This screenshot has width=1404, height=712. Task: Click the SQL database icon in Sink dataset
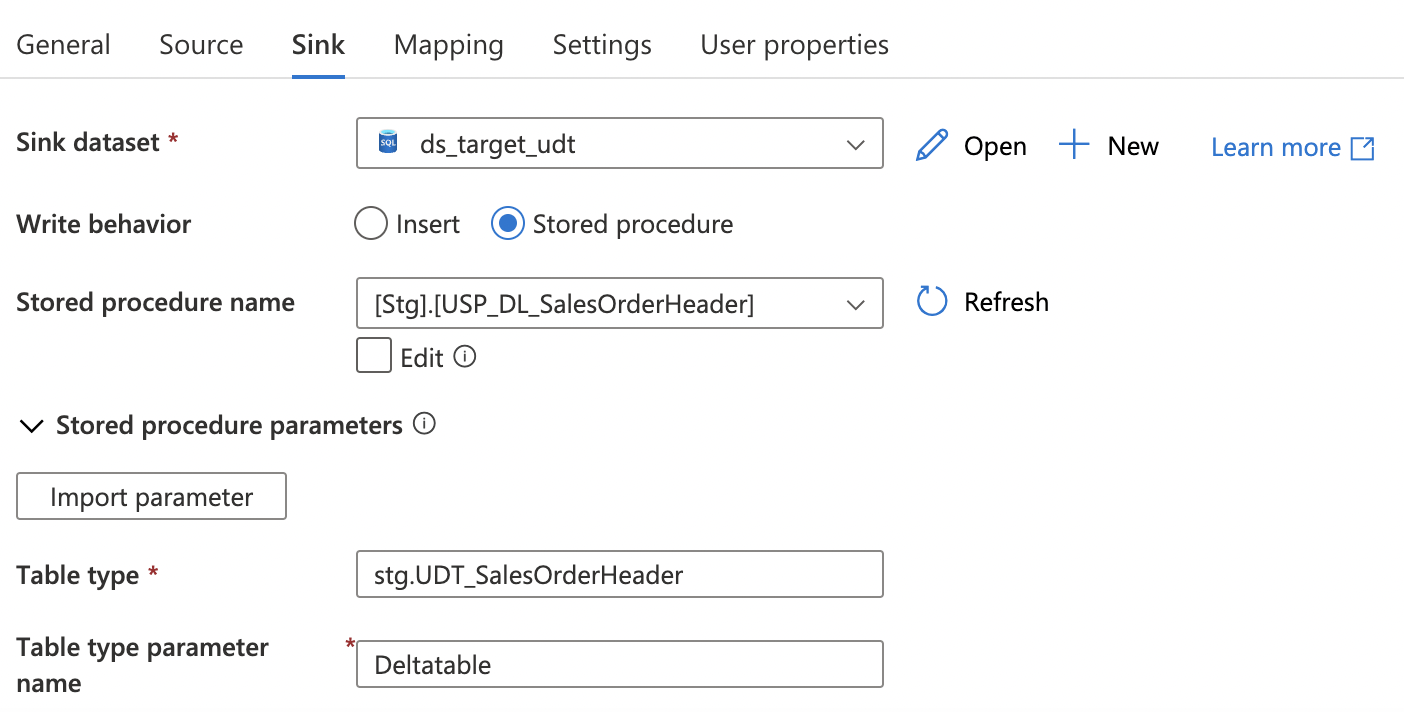[x=388, y=144]
